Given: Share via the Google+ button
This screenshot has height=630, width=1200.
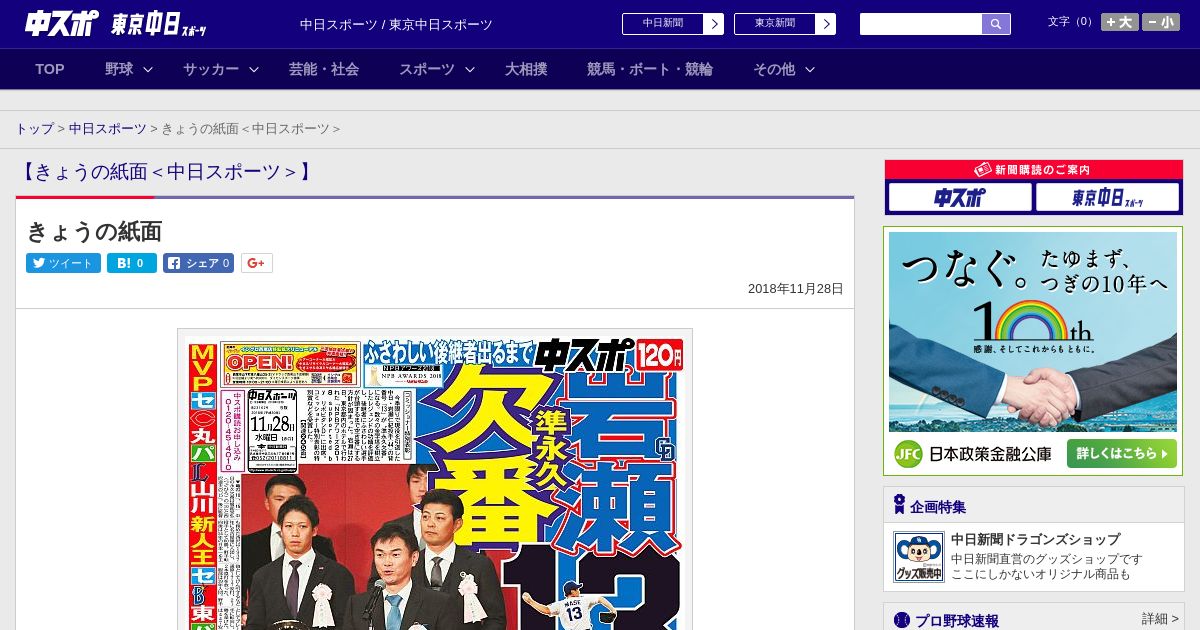Looking at the screenshot, I should pyautogui.click(x=256, y=263).
